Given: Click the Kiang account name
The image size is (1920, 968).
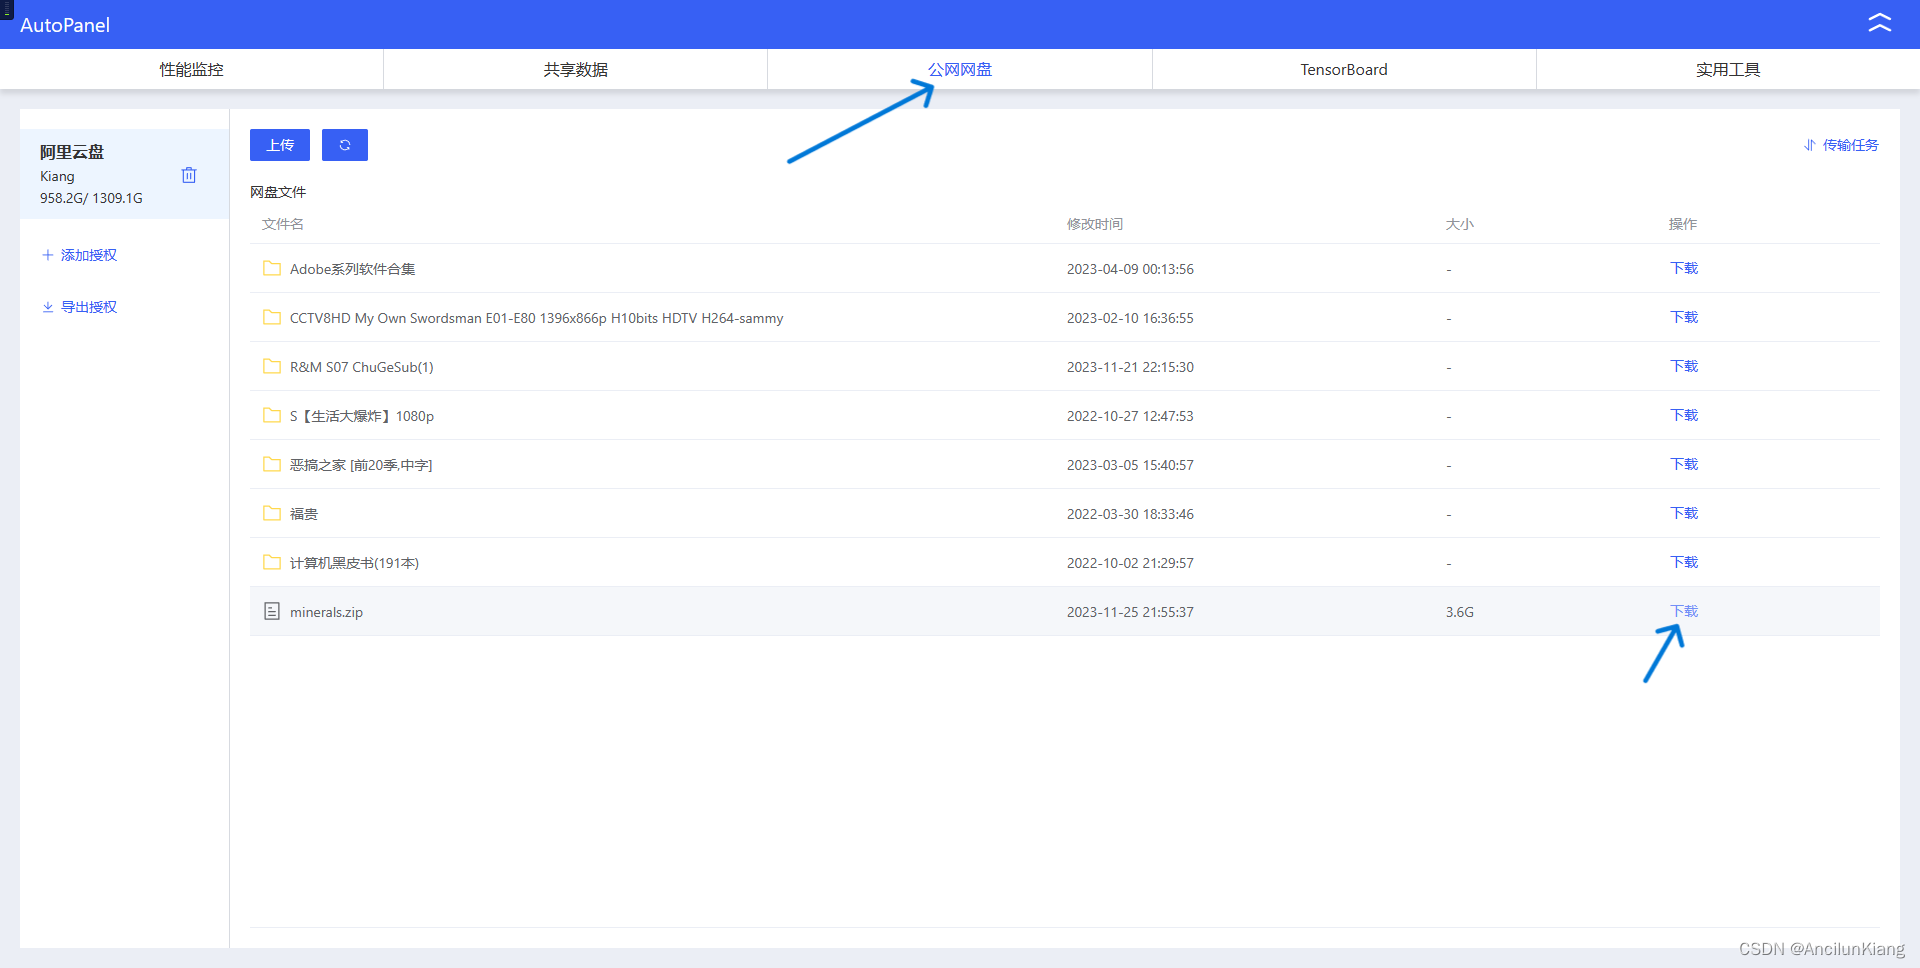Looking at the screenshot, I should coord(57,176).
